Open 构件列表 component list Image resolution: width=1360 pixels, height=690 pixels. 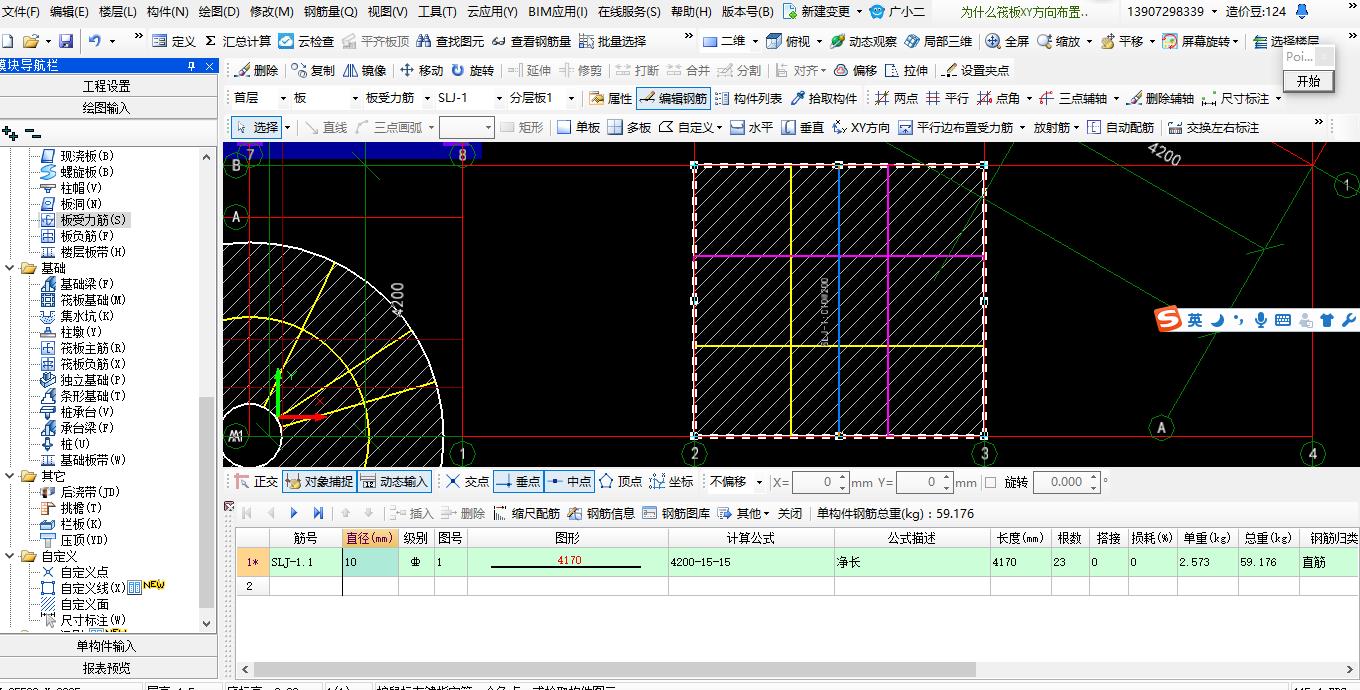click(748, 98)
